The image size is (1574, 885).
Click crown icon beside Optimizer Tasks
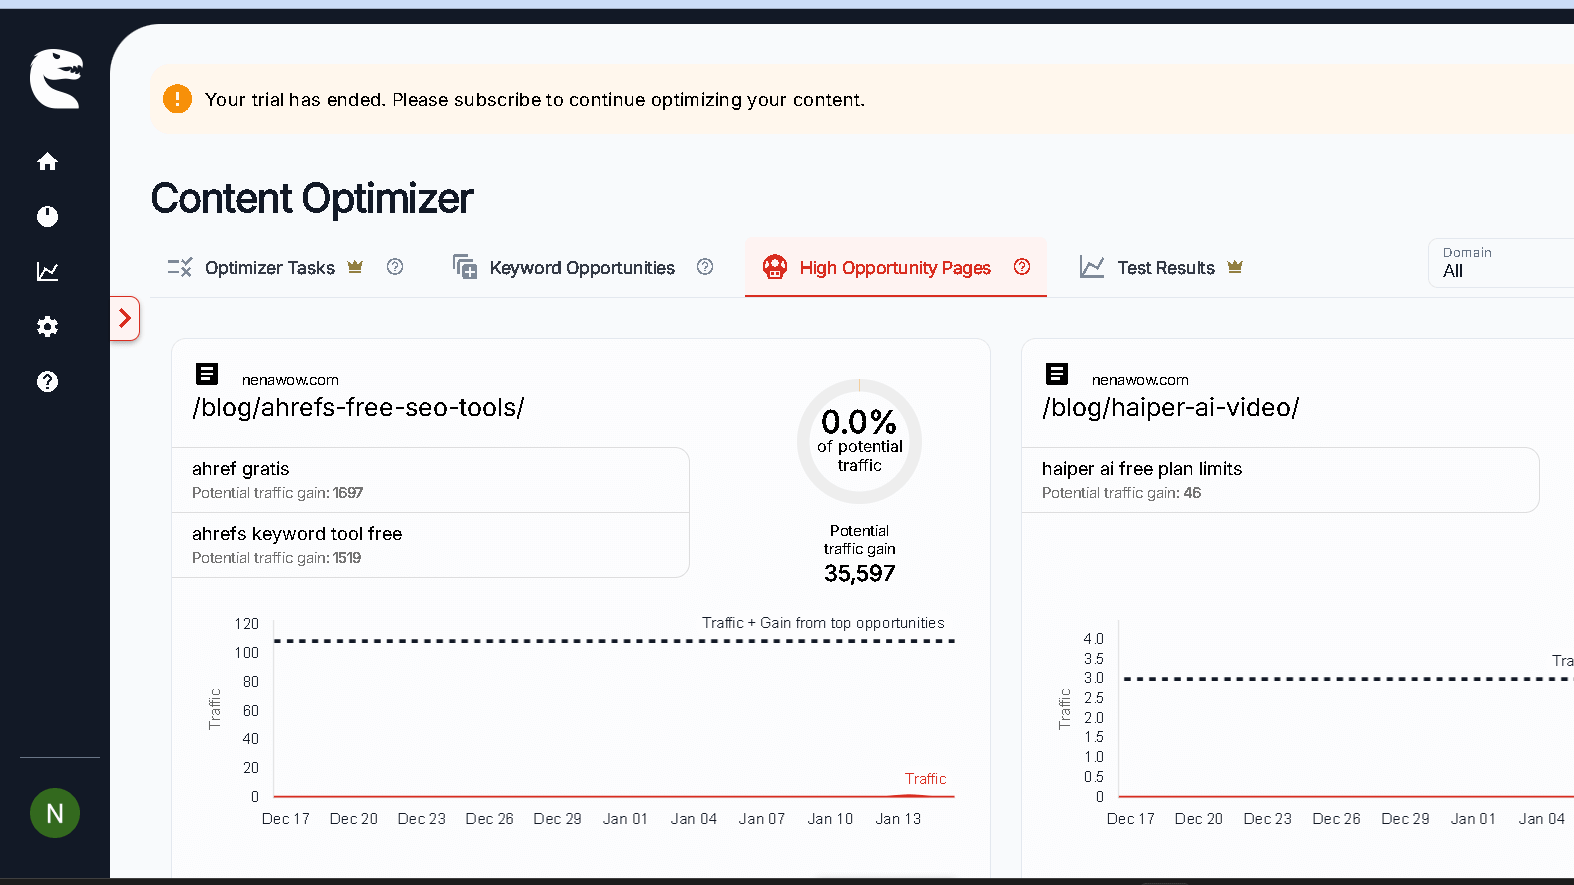tap(355, 266)
